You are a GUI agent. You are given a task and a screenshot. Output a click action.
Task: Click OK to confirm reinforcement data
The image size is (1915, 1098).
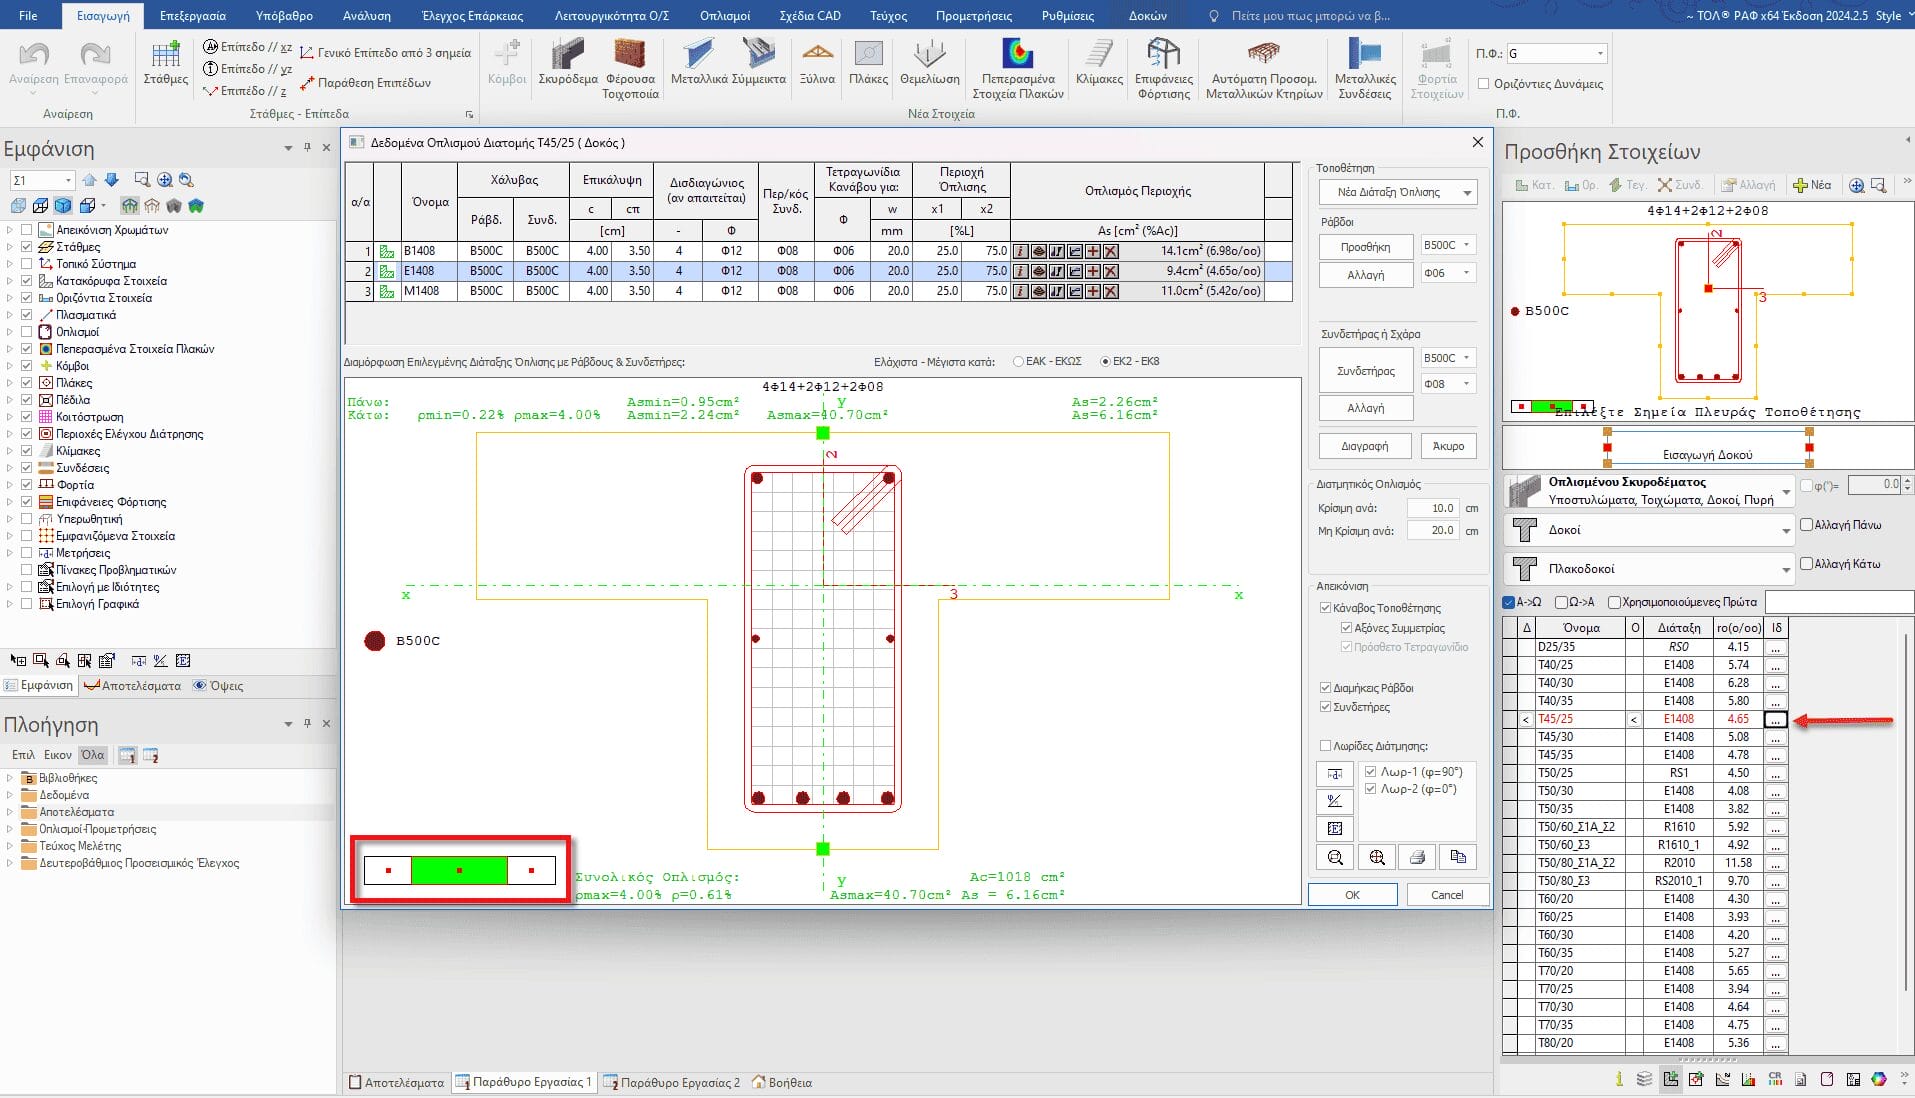pos(1352,895)
